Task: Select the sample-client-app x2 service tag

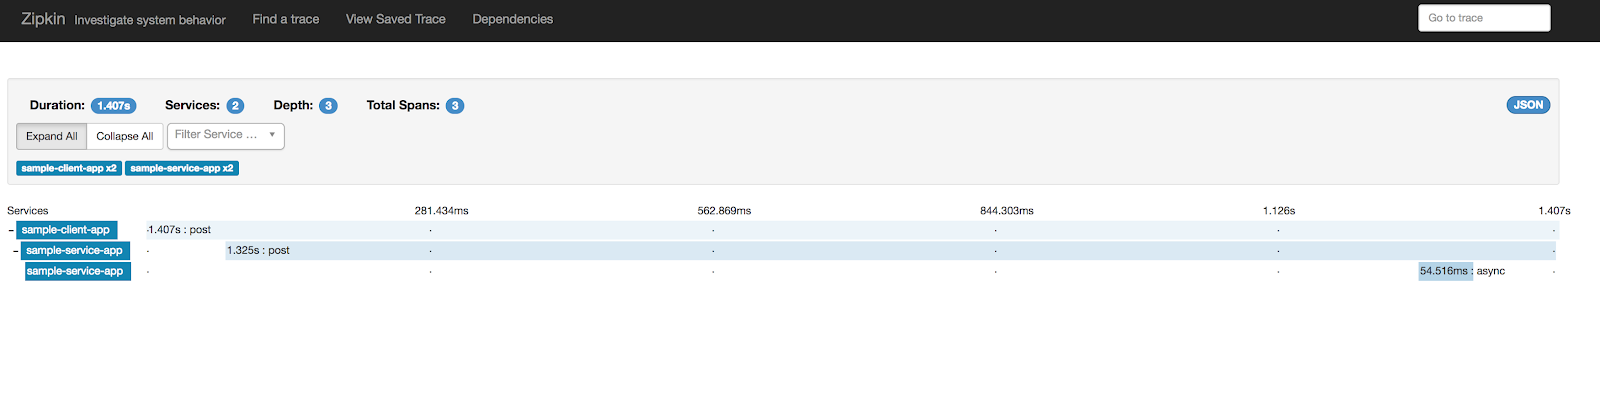Action: coord(69,168)
